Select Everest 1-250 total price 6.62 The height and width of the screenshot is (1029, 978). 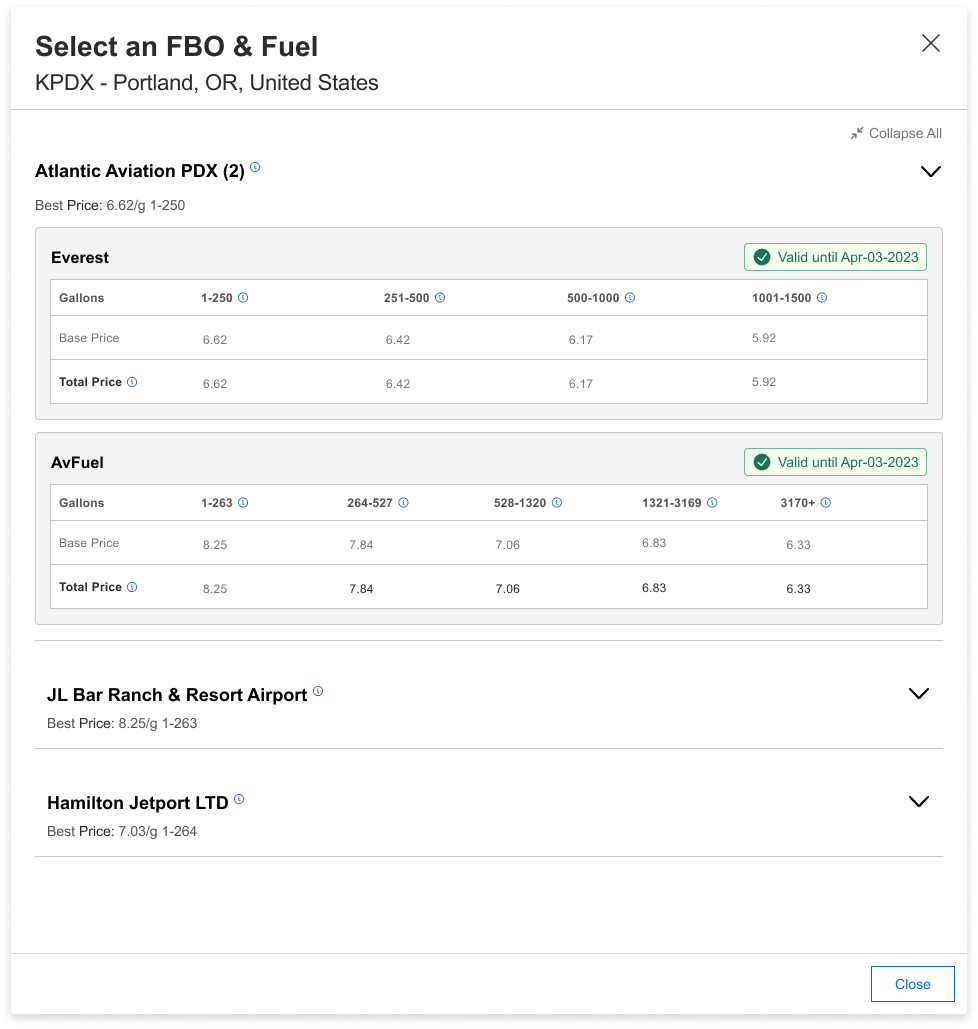point(215,384)
